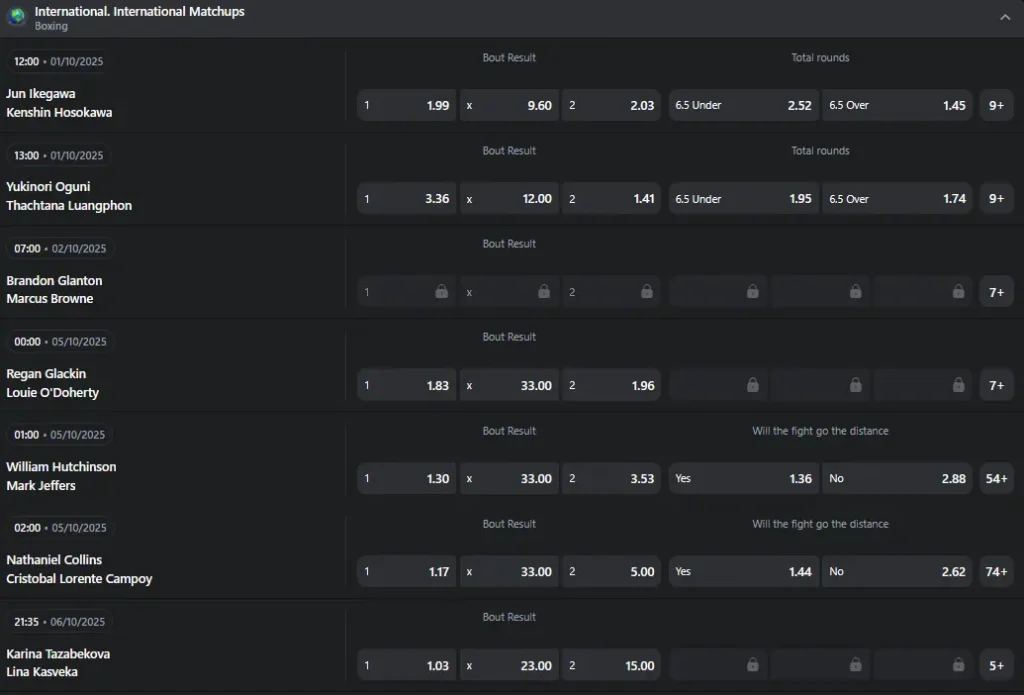Click first locked market for Tazabekova vs Kasveka

(x=719, y=665)
